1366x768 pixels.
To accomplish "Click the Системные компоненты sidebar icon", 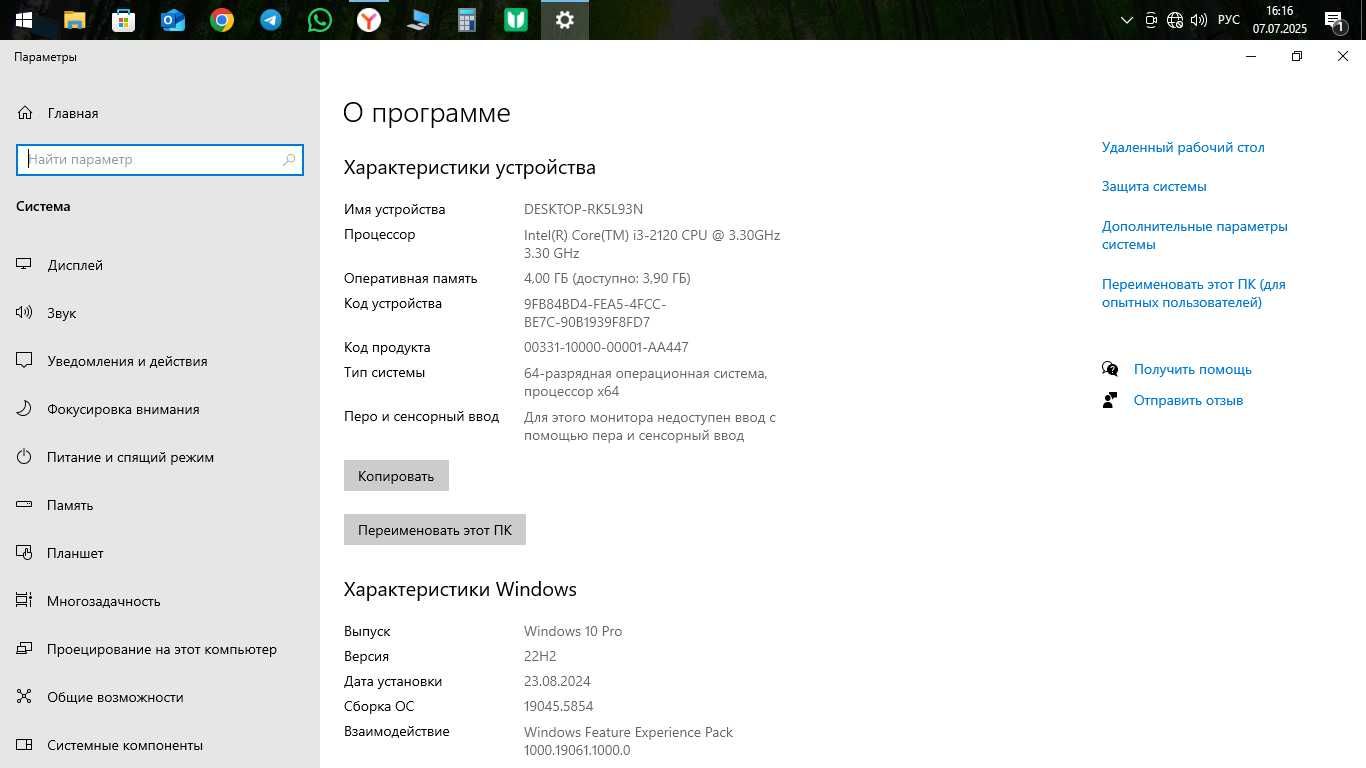I will (25, 745).
